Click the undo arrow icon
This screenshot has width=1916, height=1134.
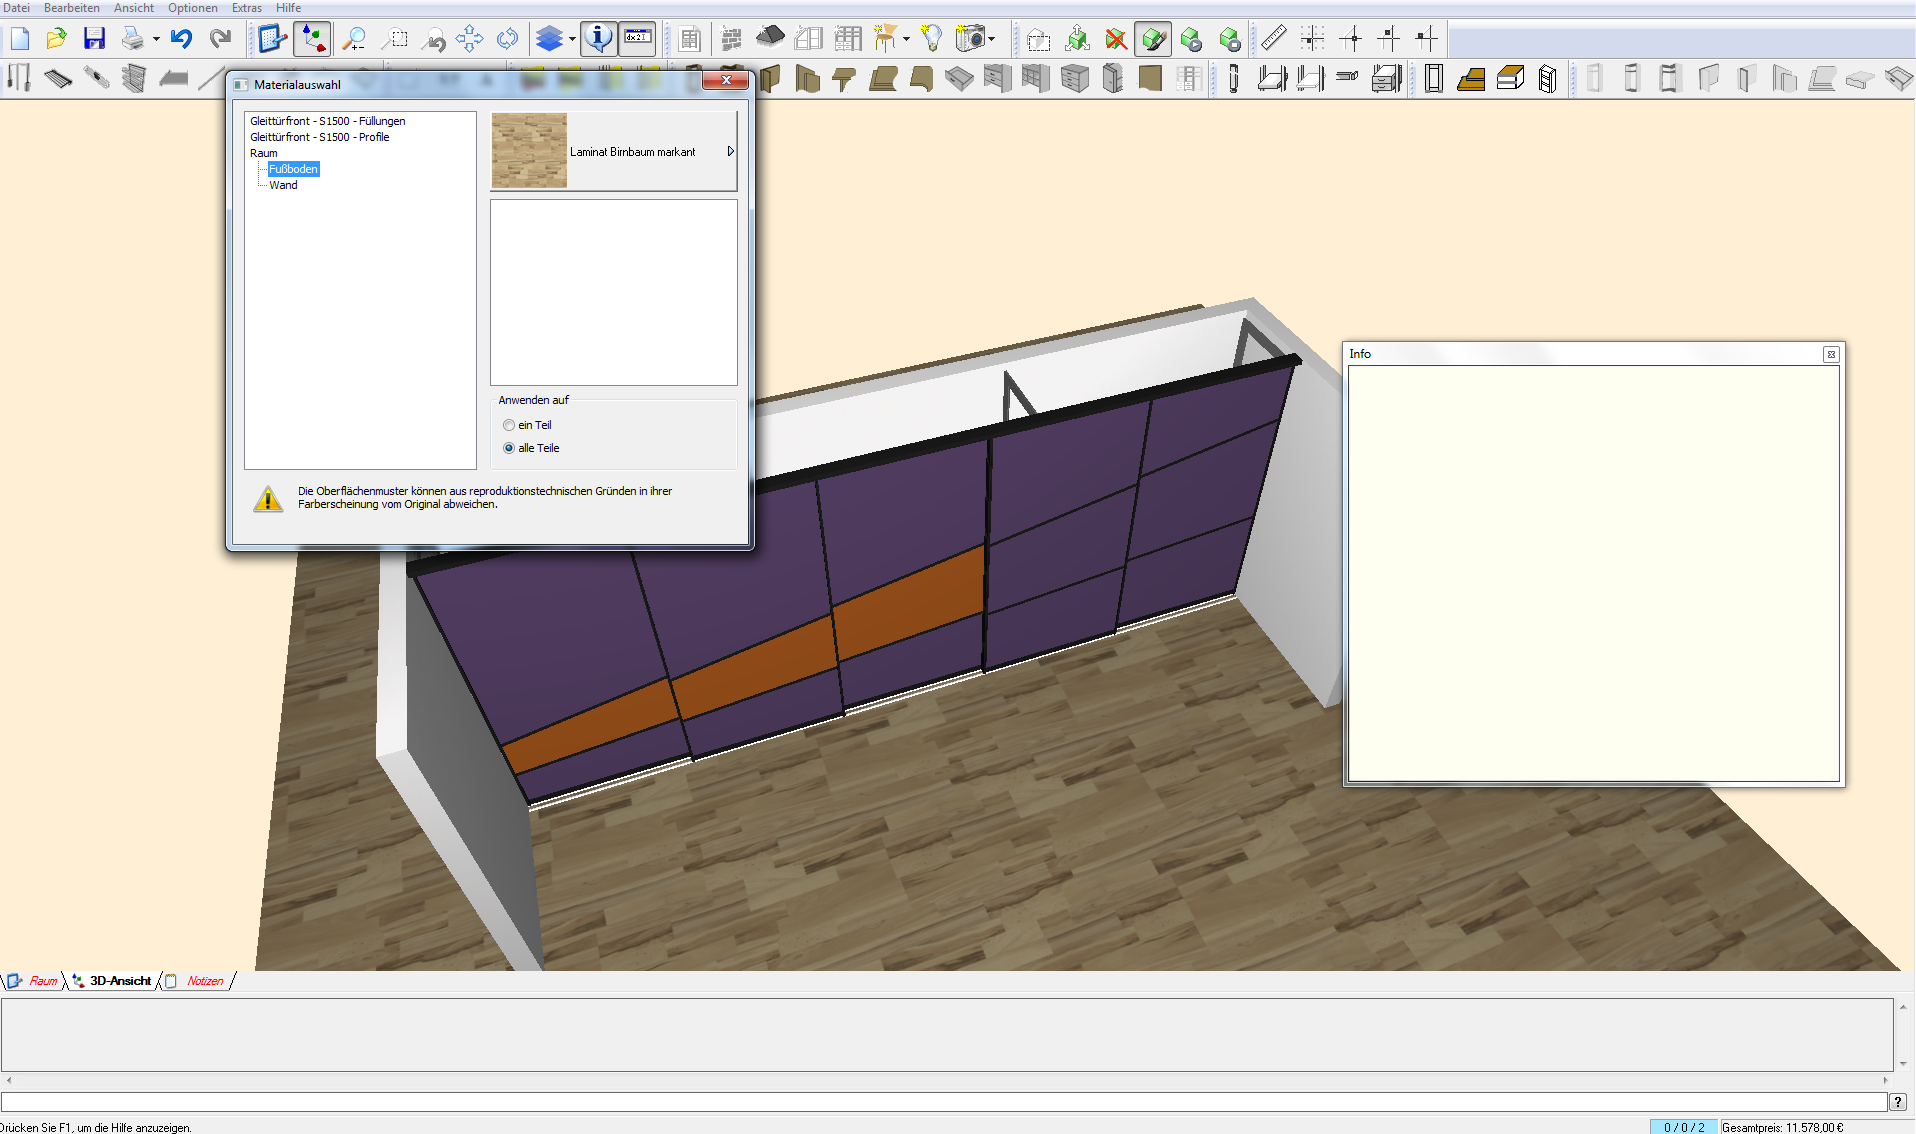tap(181, 39)
